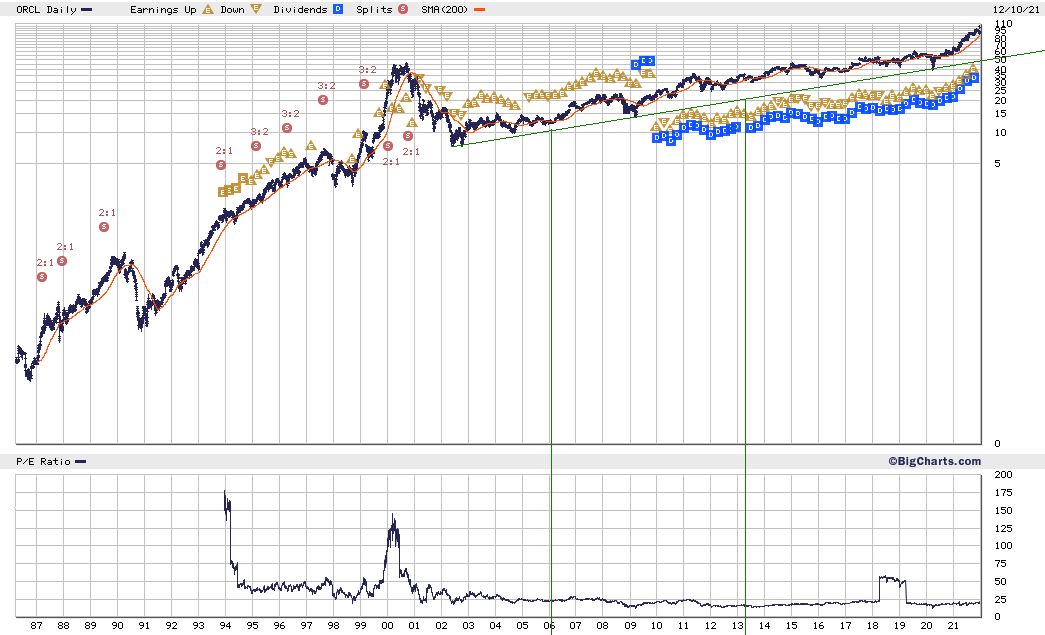
Task: Click the 110 price axis label
Action: pos(1003,23)
